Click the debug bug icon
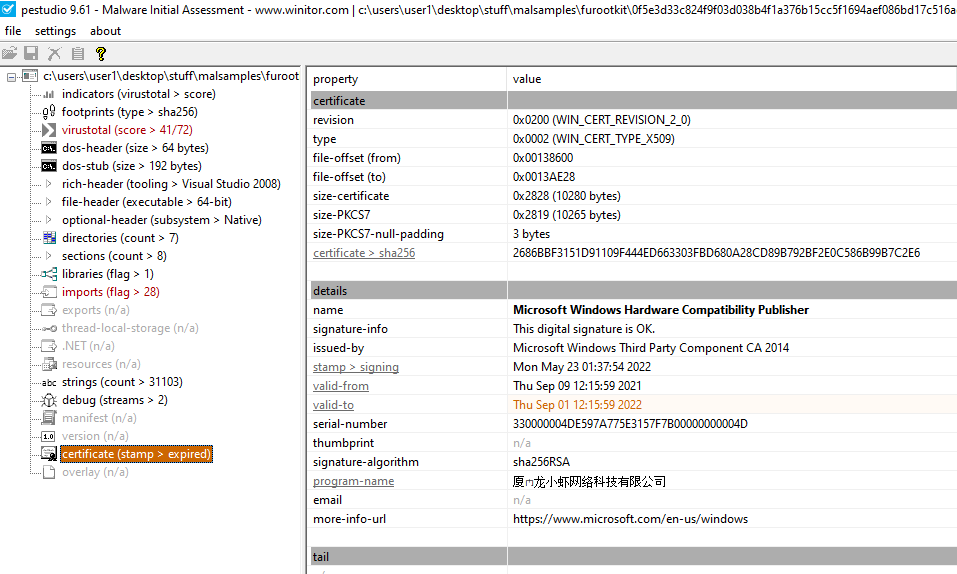Image resolution: width=957 pixels, height=574 pixels. coord(49,400)
